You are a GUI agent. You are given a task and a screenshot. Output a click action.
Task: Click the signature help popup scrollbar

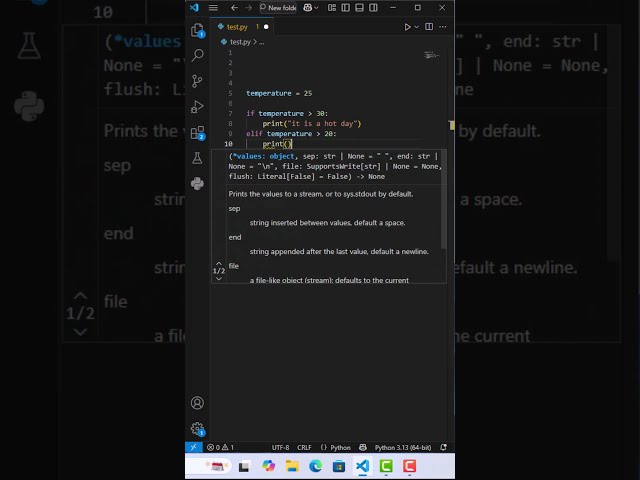(x=444, y=200)
